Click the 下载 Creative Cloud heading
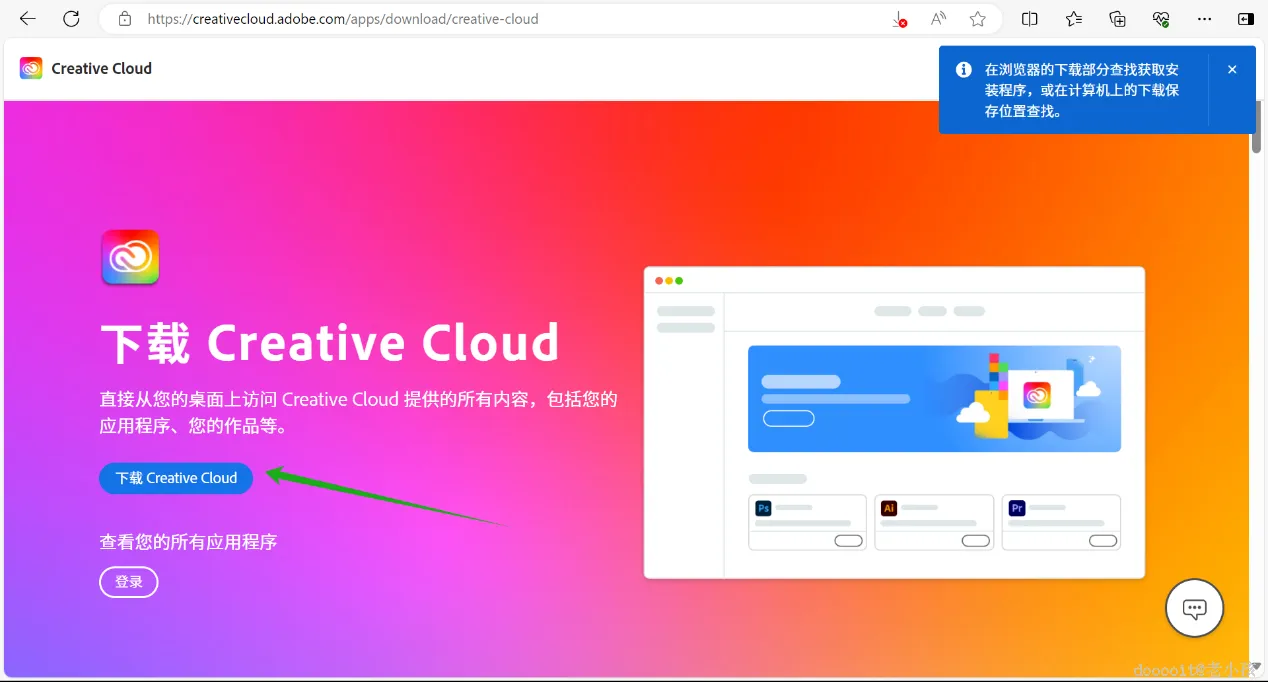The width and height of the screenshot is (1268, 682). (x=330, y=342)
